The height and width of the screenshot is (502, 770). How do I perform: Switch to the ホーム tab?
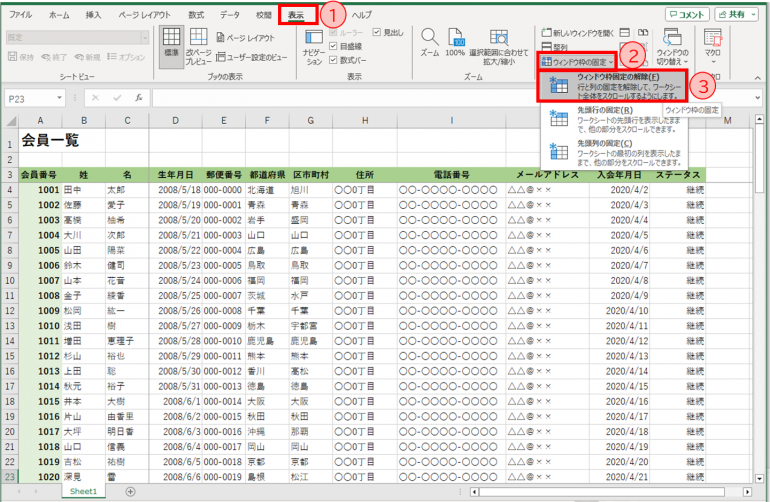click(59, 15)
